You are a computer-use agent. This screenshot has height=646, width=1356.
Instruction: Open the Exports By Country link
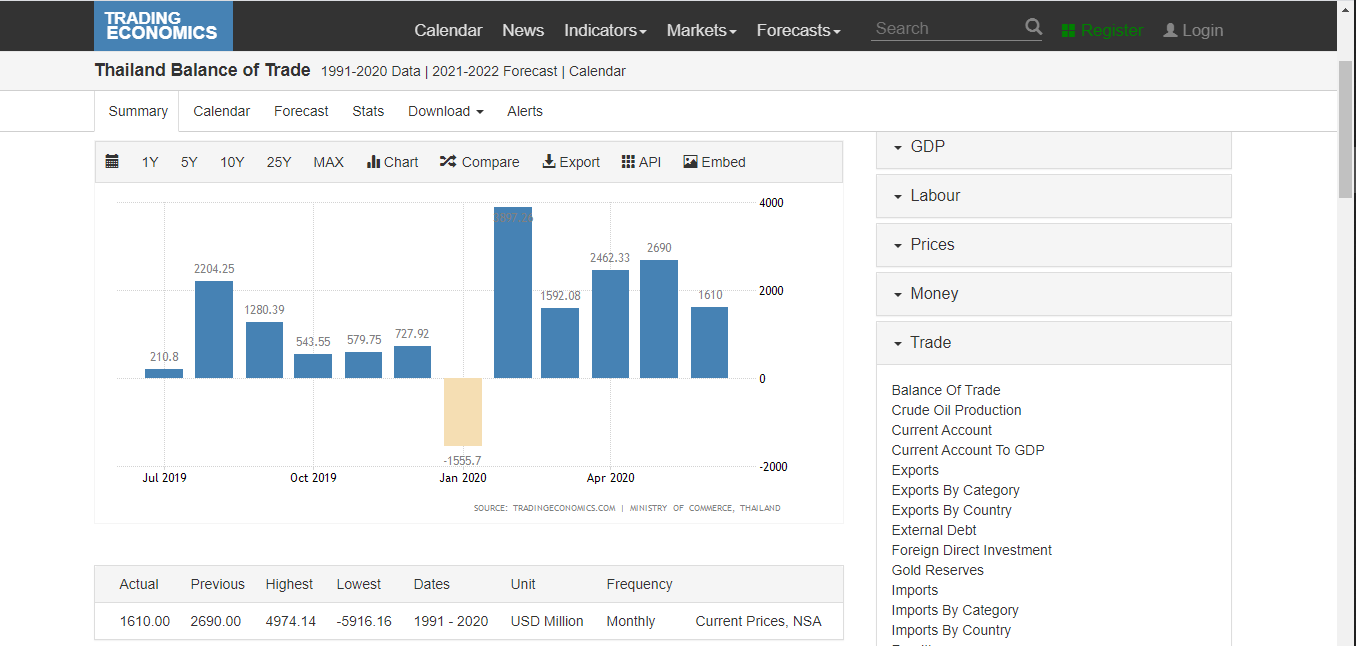[x=951, y=510]
